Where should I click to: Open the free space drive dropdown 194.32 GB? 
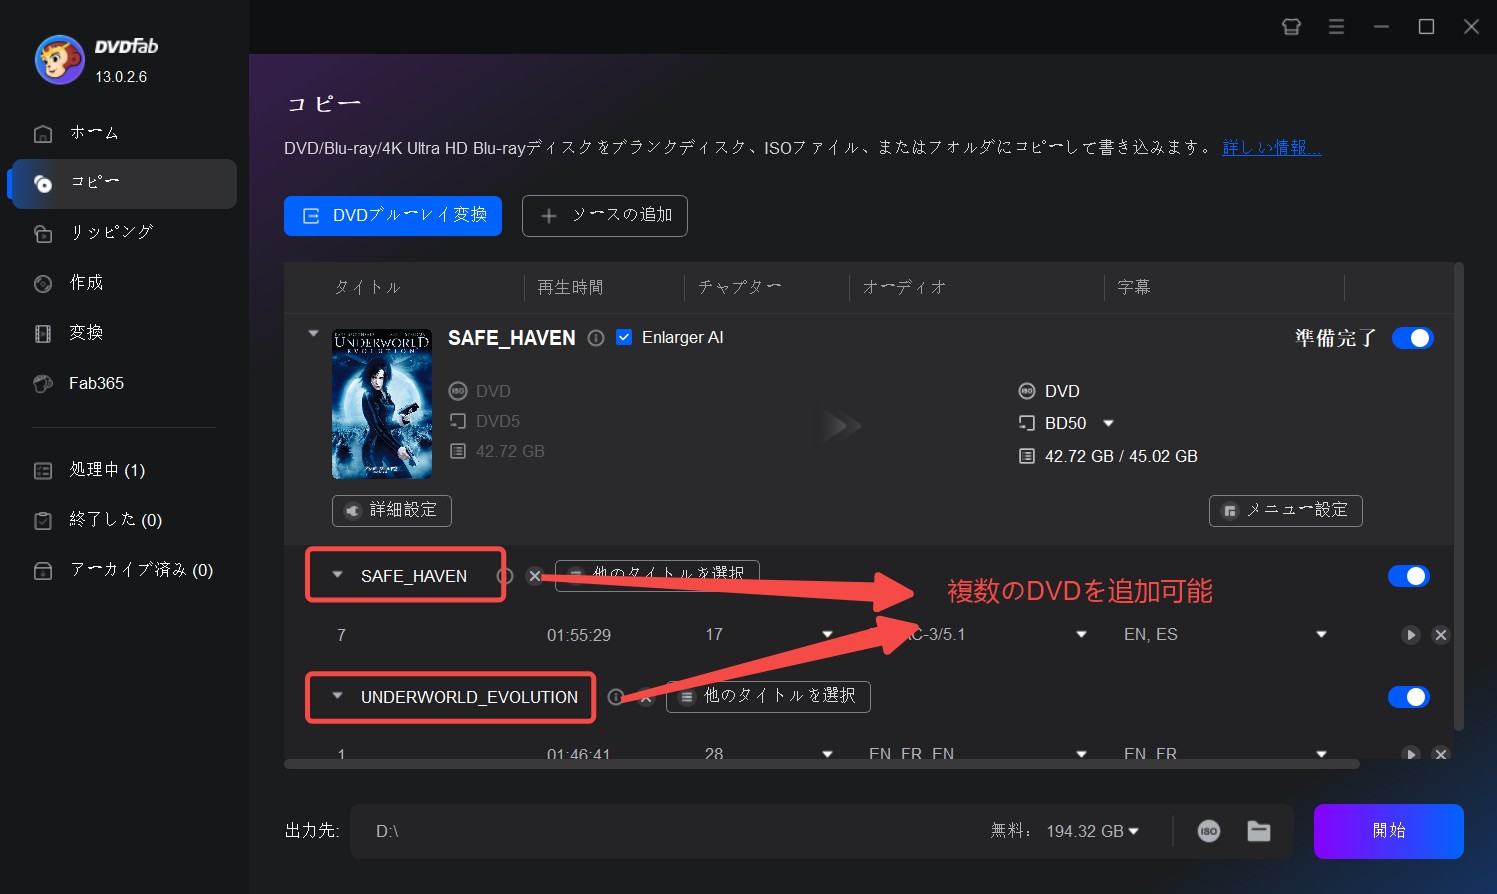pos(1133,832)
